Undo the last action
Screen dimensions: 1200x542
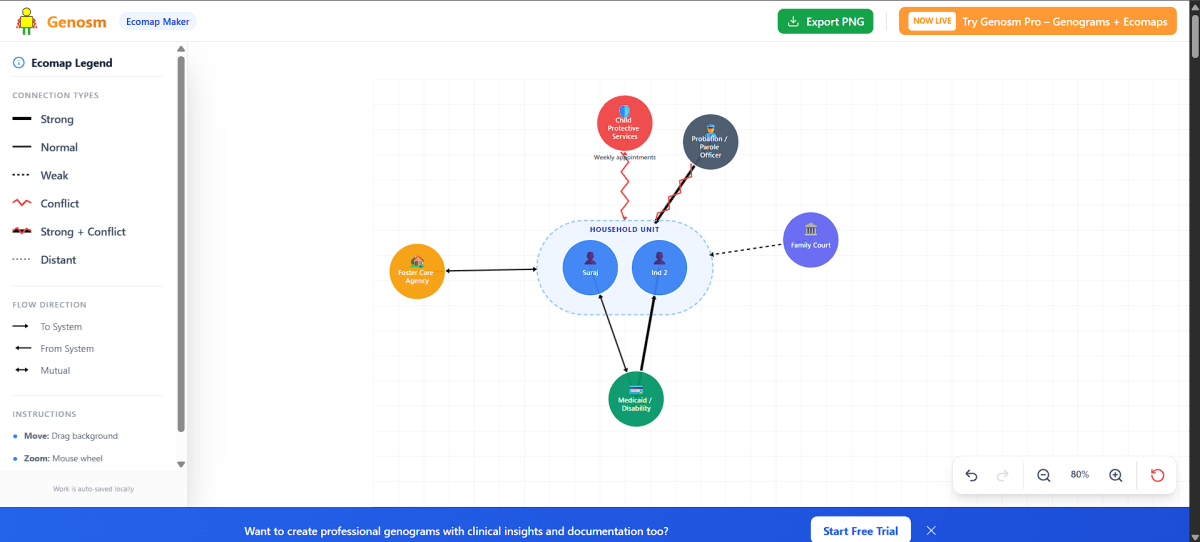tap(971, 475)
